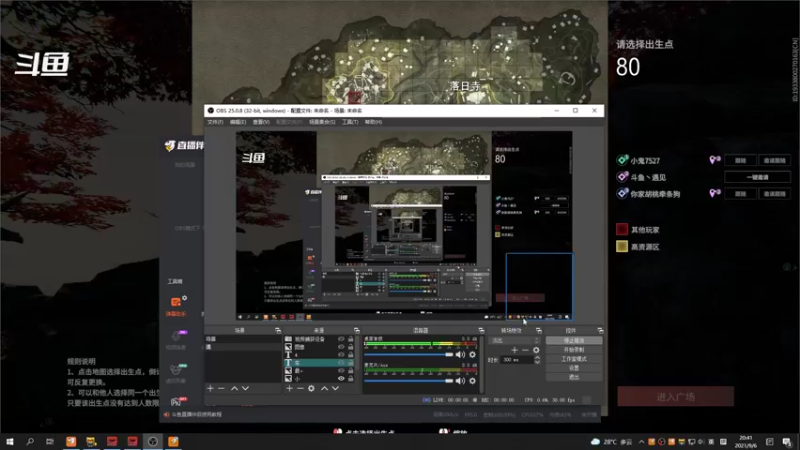Screen dimensions: 800x450
Task: Click stop streaming button in controls
Action: (x=574, y=340)
